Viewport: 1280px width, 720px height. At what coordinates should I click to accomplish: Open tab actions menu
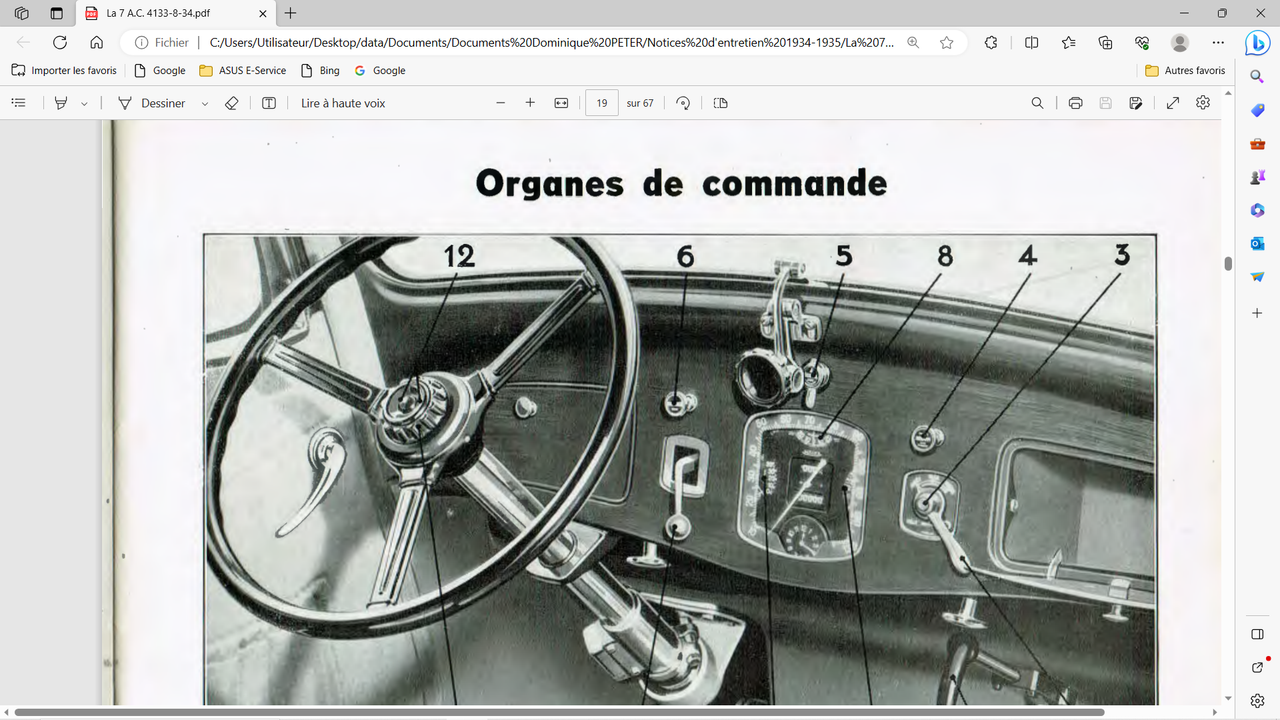point(56,14)
